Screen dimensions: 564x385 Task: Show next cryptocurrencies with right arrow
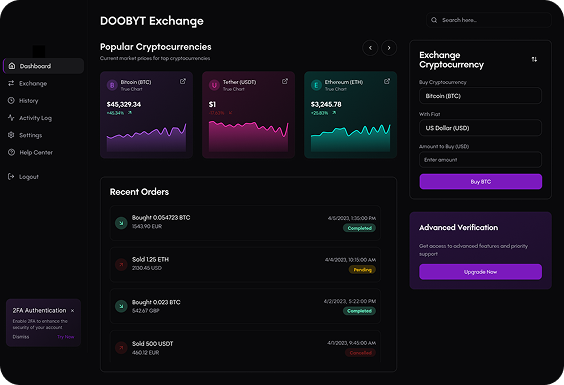tap(389, 48)
